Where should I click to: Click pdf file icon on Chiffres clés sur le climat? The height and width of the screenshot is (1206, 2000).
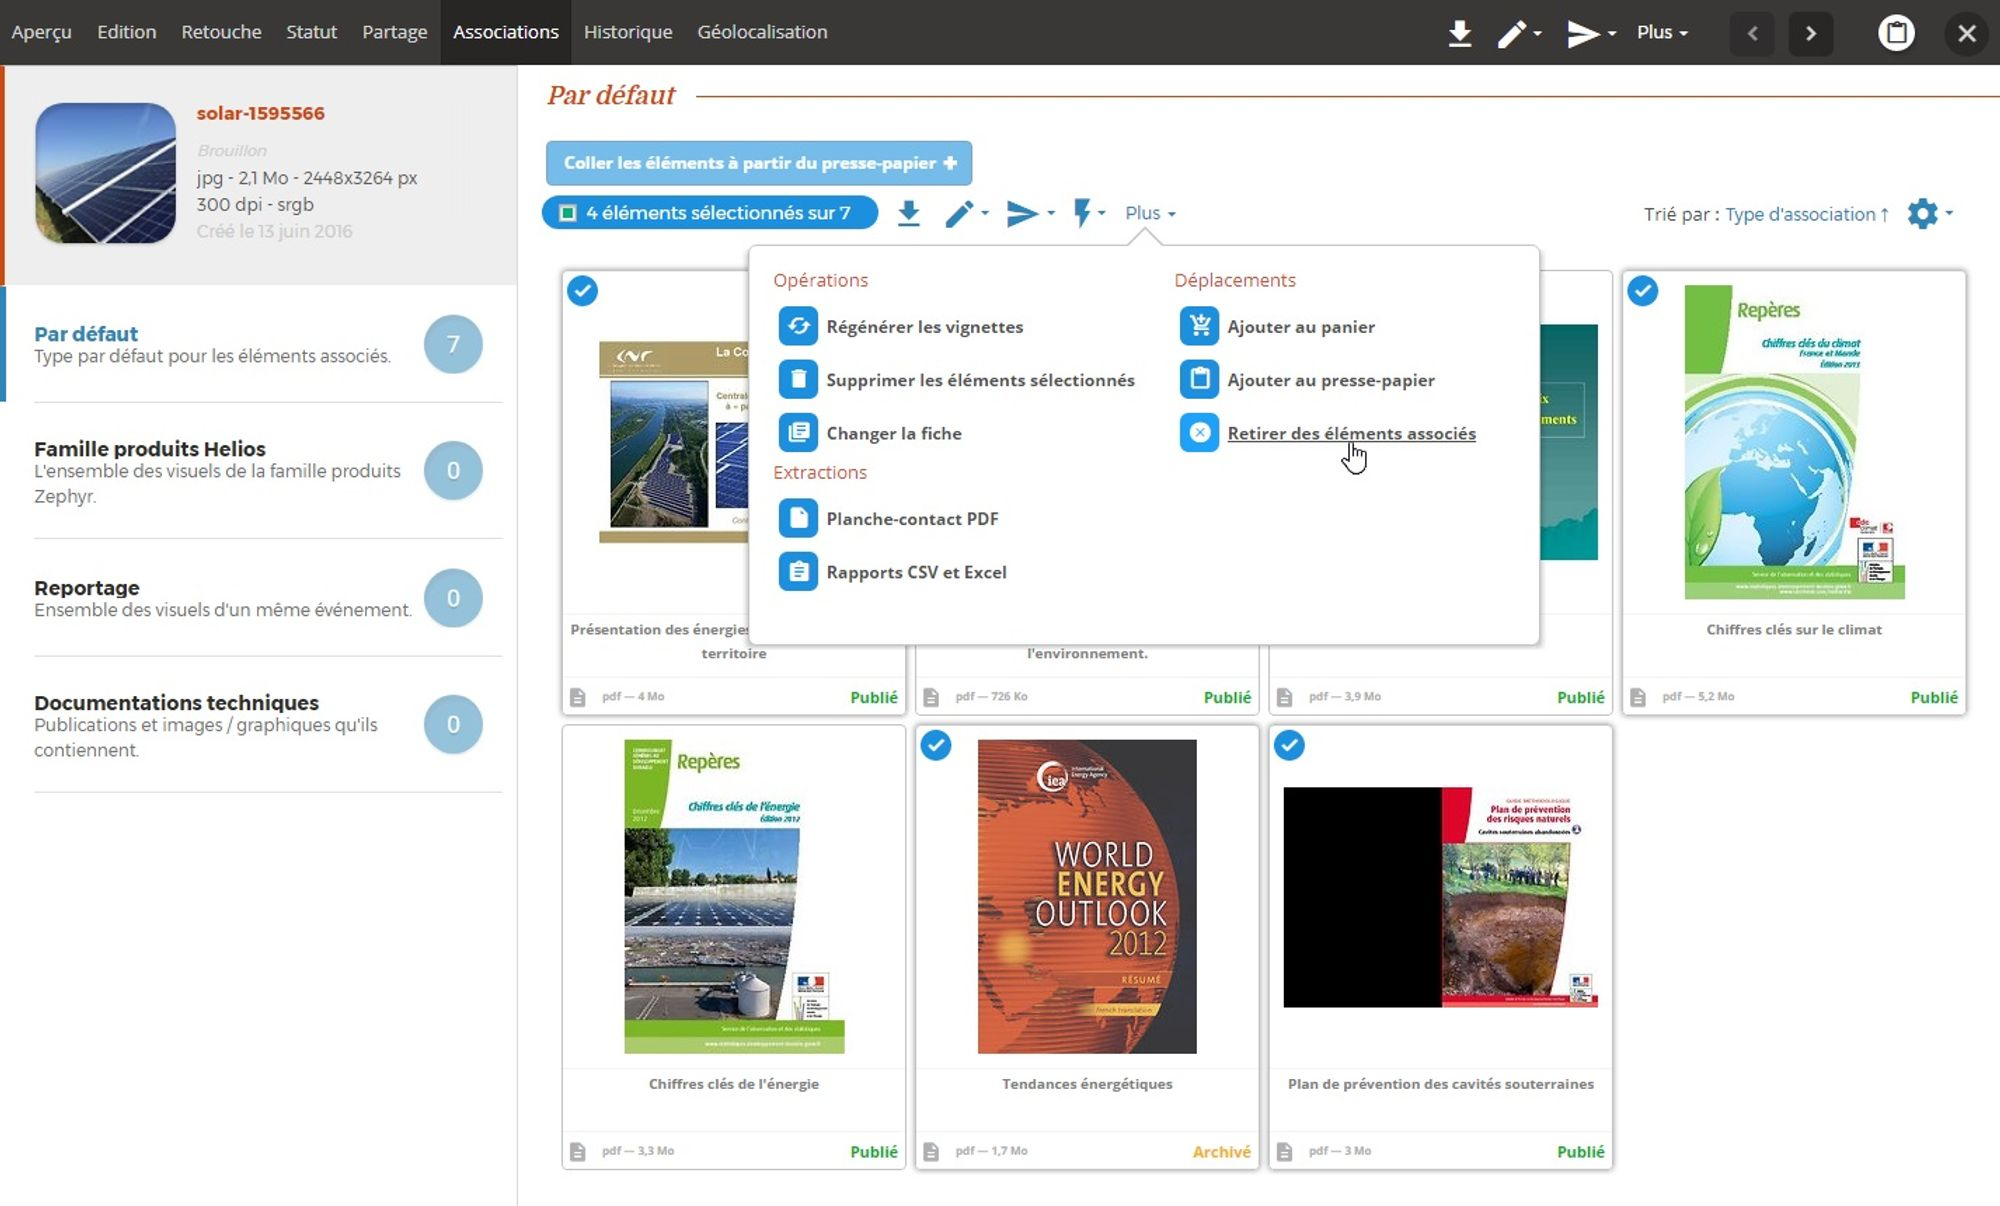click(1638, 697)
